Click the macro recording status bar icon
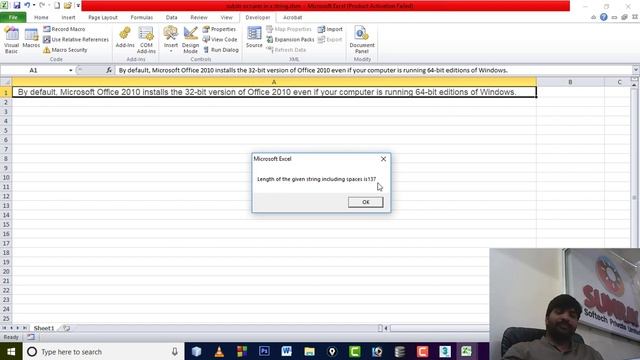Viewport: 640px width, 360px height. tap(31, 337)
